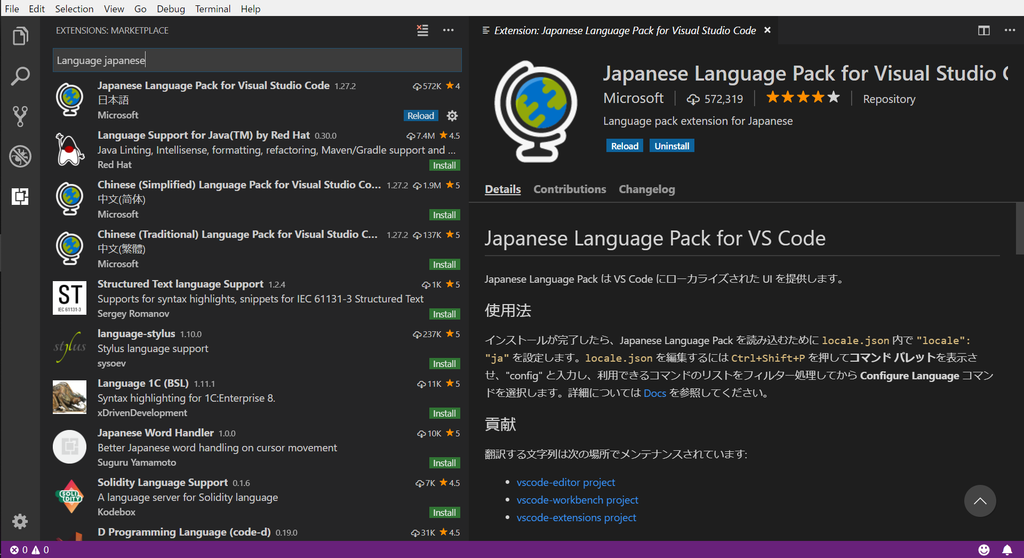
Task: Click the large globe logo in extension details
Action: pos(536,111)
